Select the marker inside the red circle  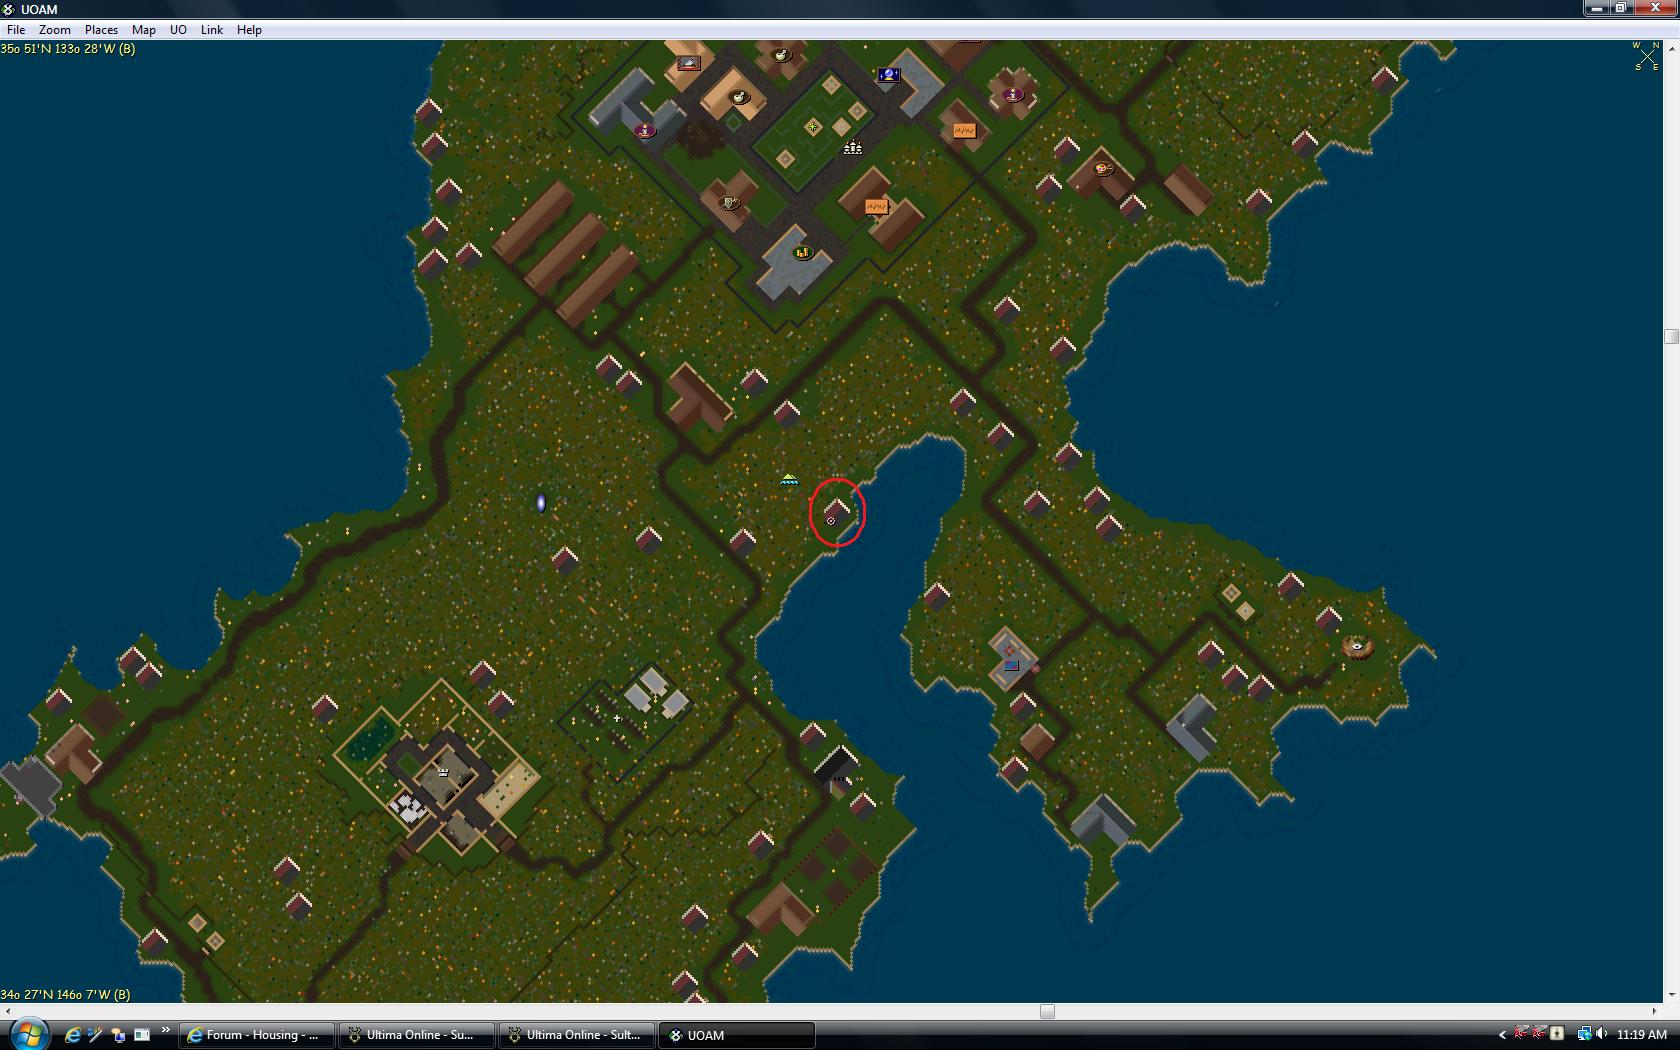[831, 521]
